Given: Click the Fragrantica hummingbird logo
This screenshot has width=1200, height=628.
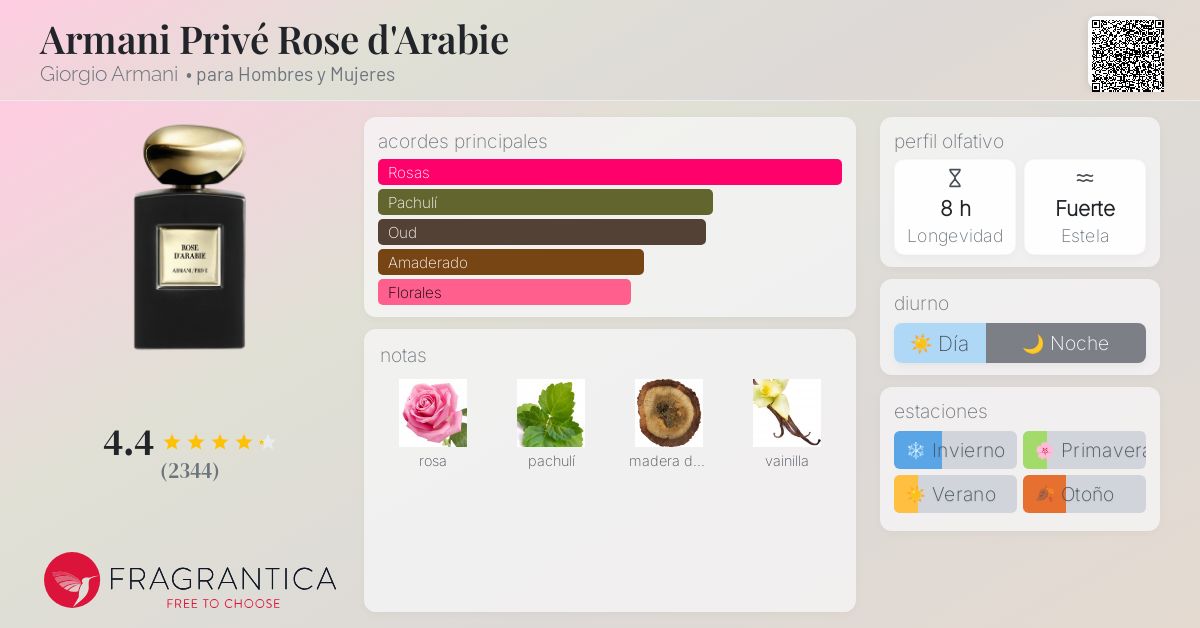Looking at the screenshot, I should coord(72,580).
